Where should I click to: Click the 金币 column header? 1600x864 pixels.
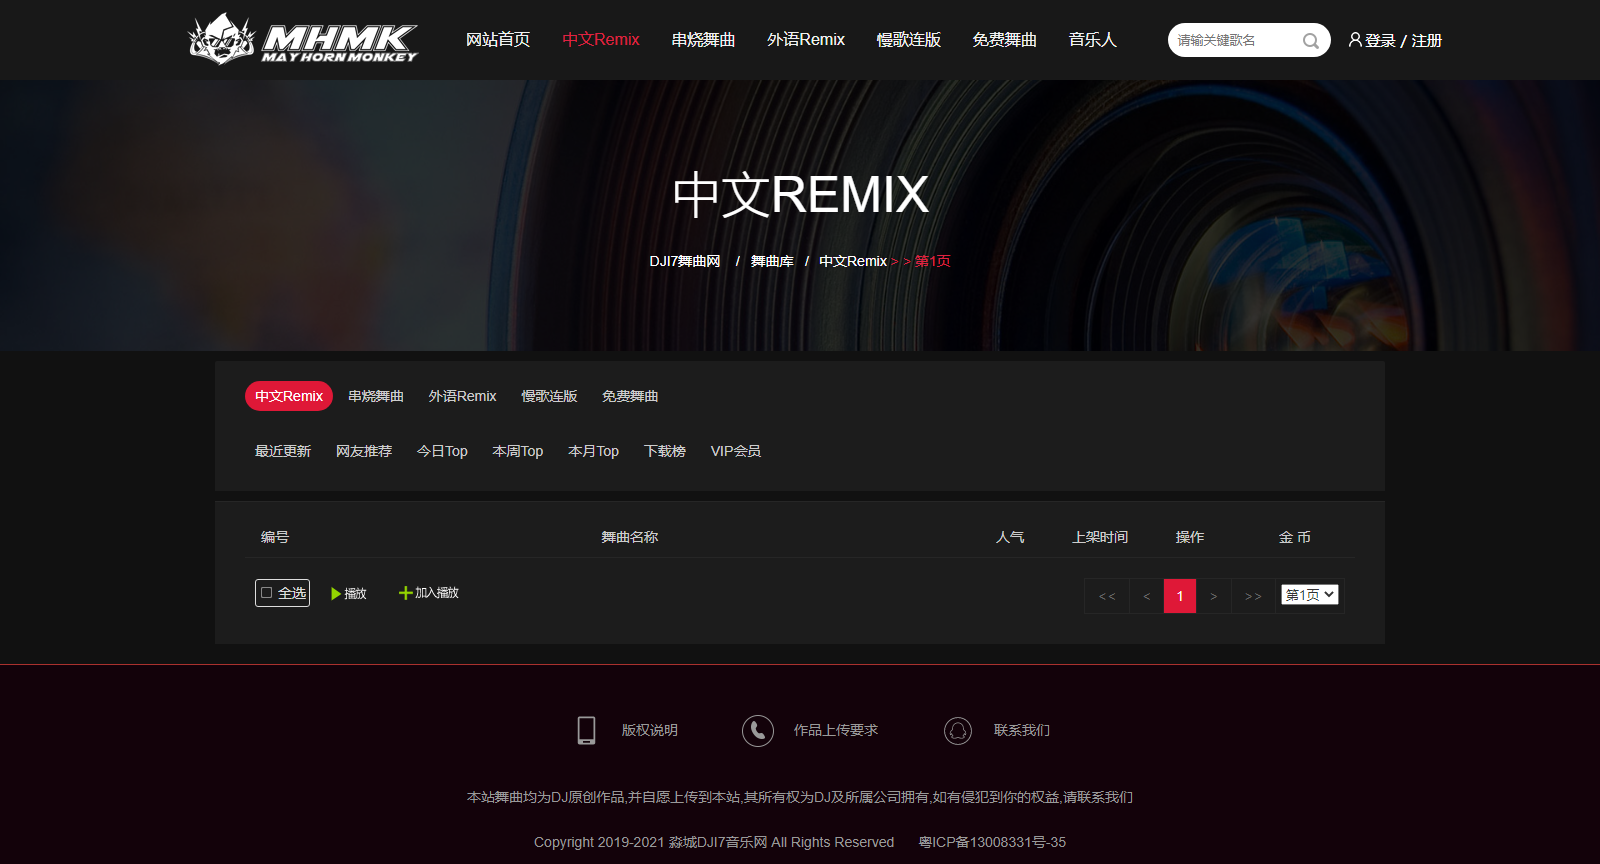coord(1295,537)
